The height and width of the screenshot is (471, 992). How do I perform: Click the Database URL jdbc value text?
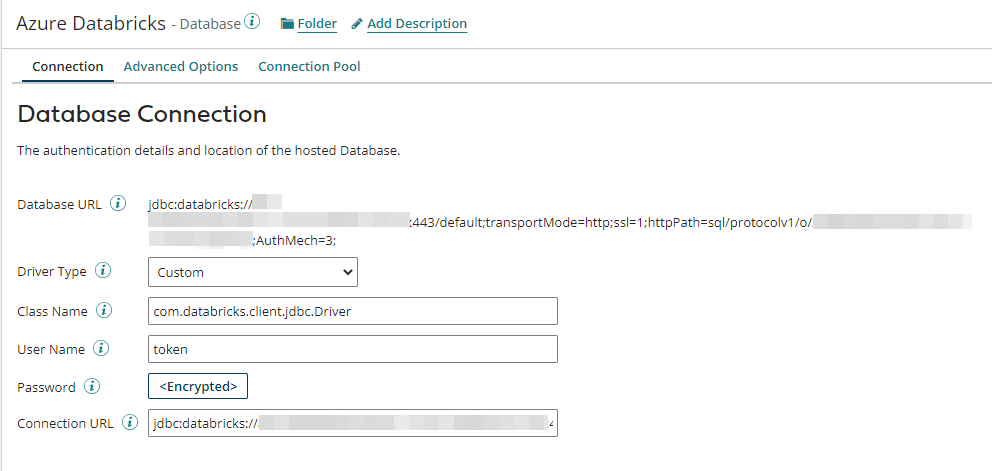click(x=199, y=204)
